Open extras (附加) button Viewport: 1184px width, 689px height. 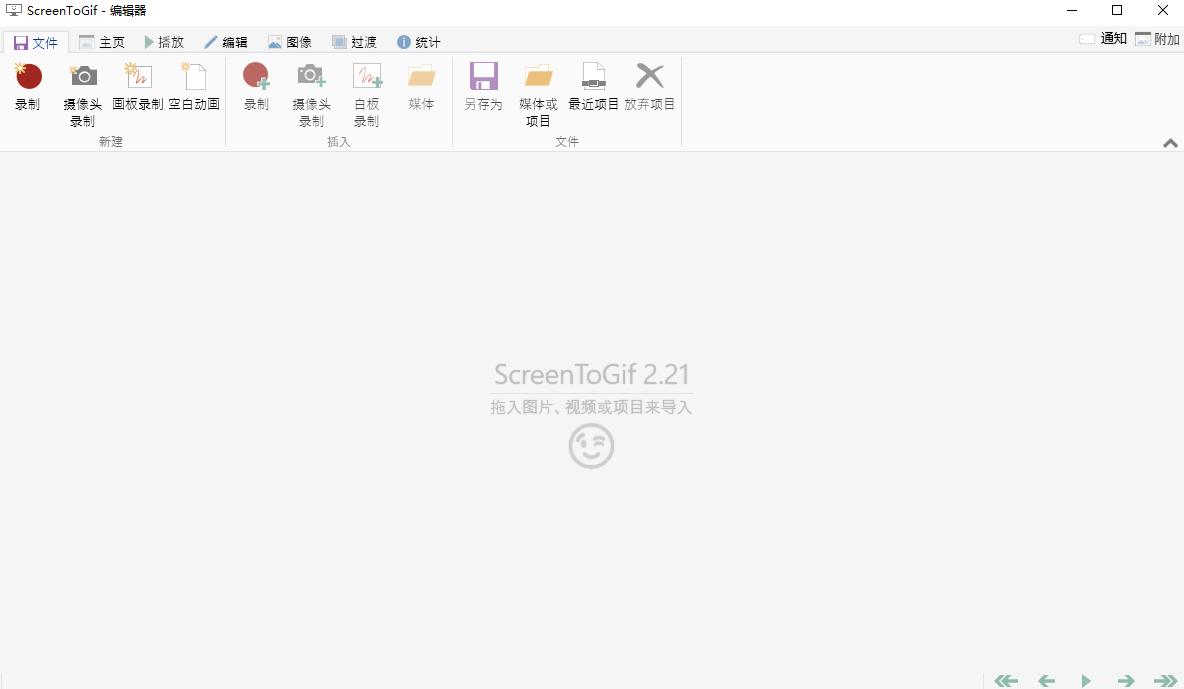[1158, 39]
